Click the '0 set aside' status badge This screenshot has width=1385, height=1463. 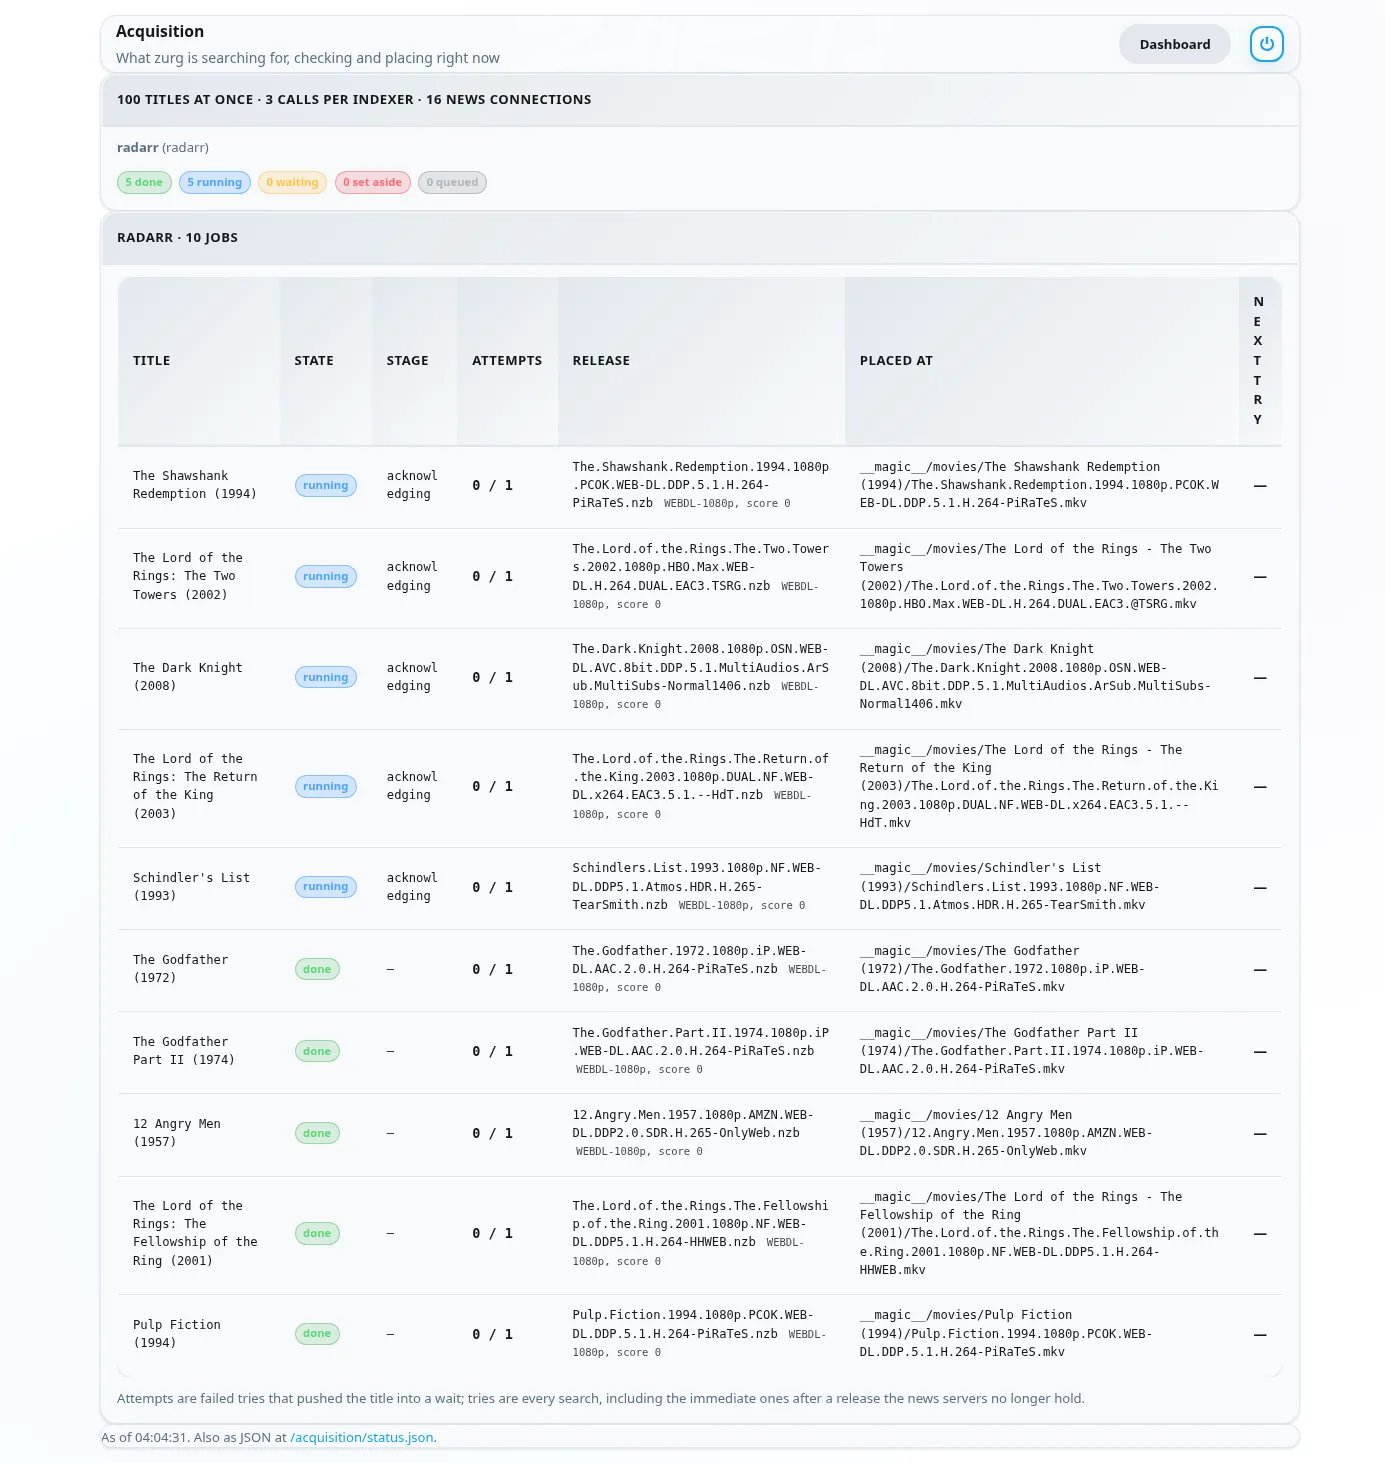click(x=372, y=182)
